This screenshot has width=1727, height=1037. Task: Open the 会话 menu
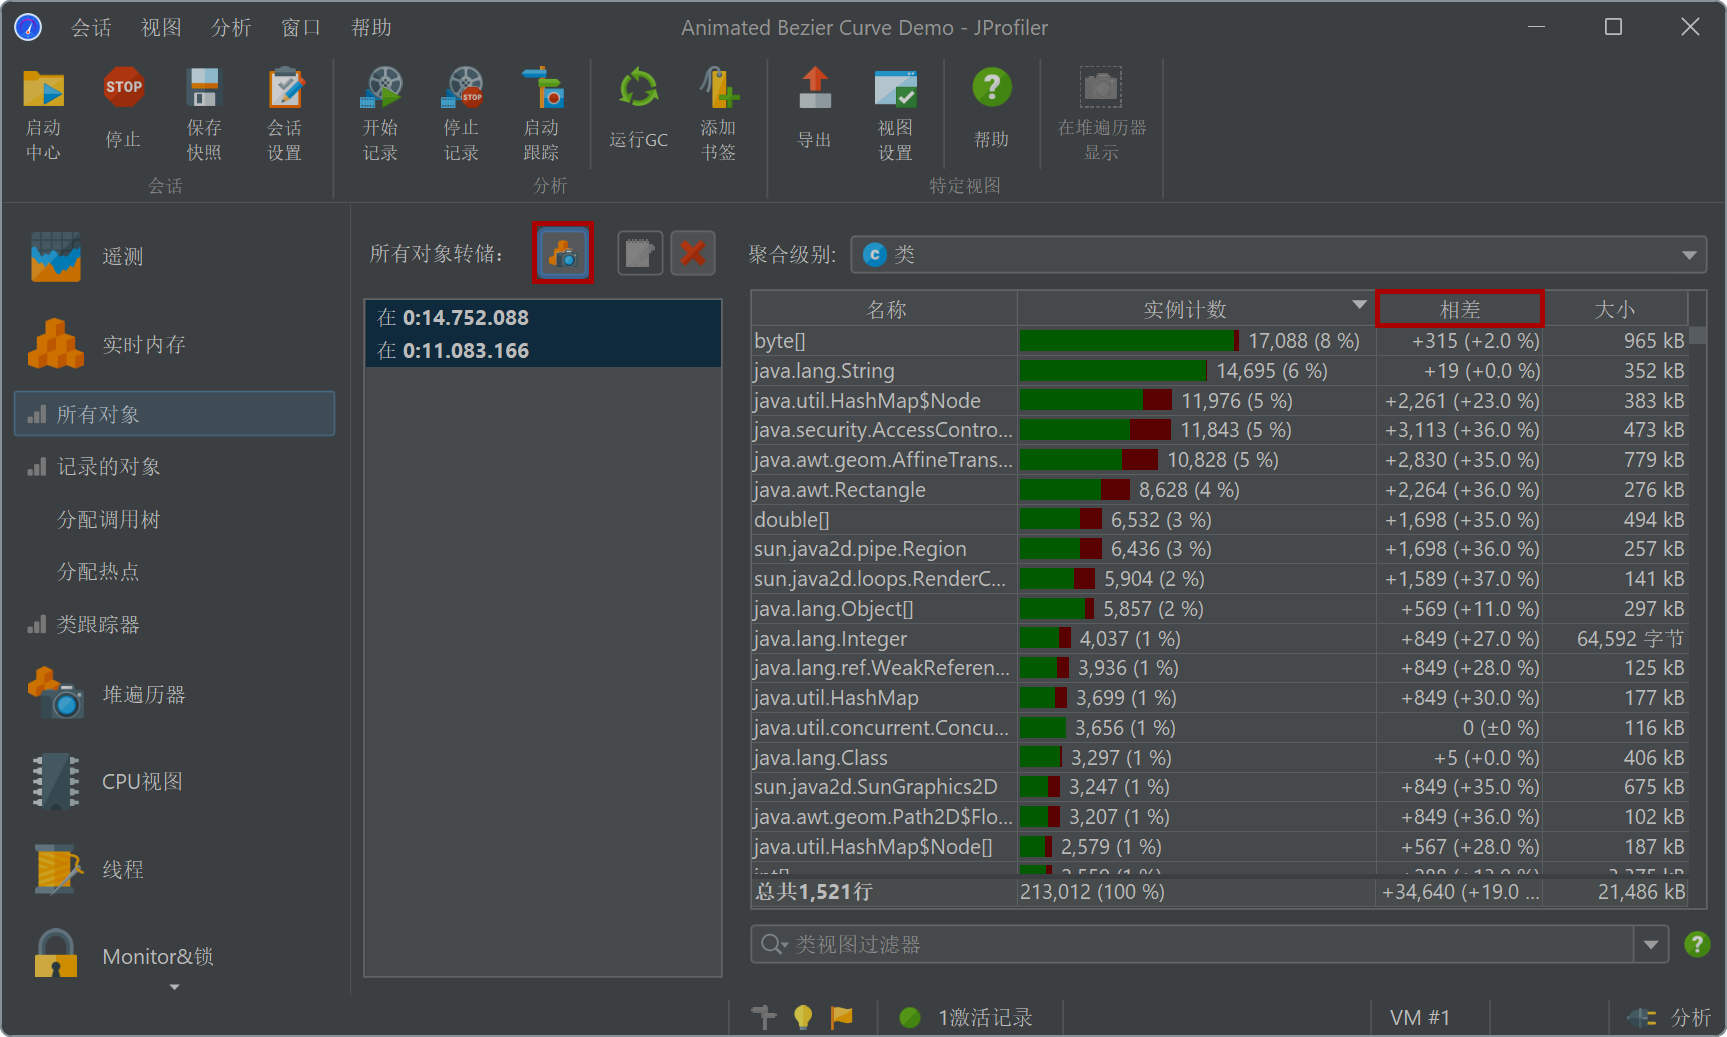tap(92, 28)
